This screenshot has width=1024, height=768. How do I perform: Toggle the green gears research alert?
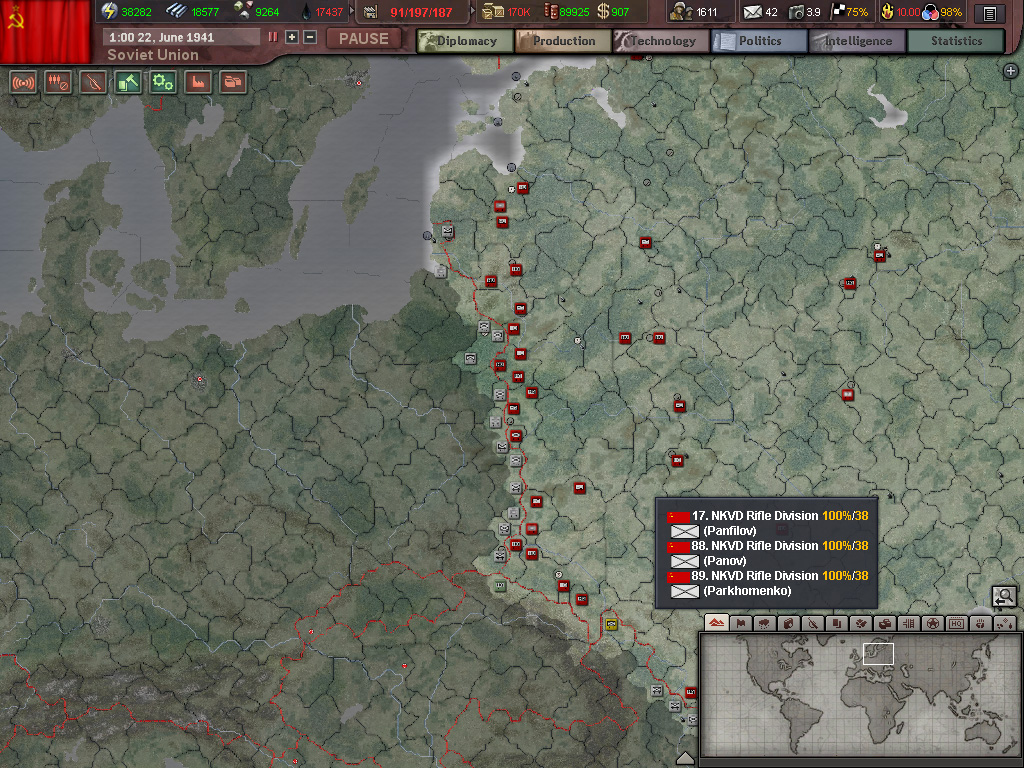163,82
